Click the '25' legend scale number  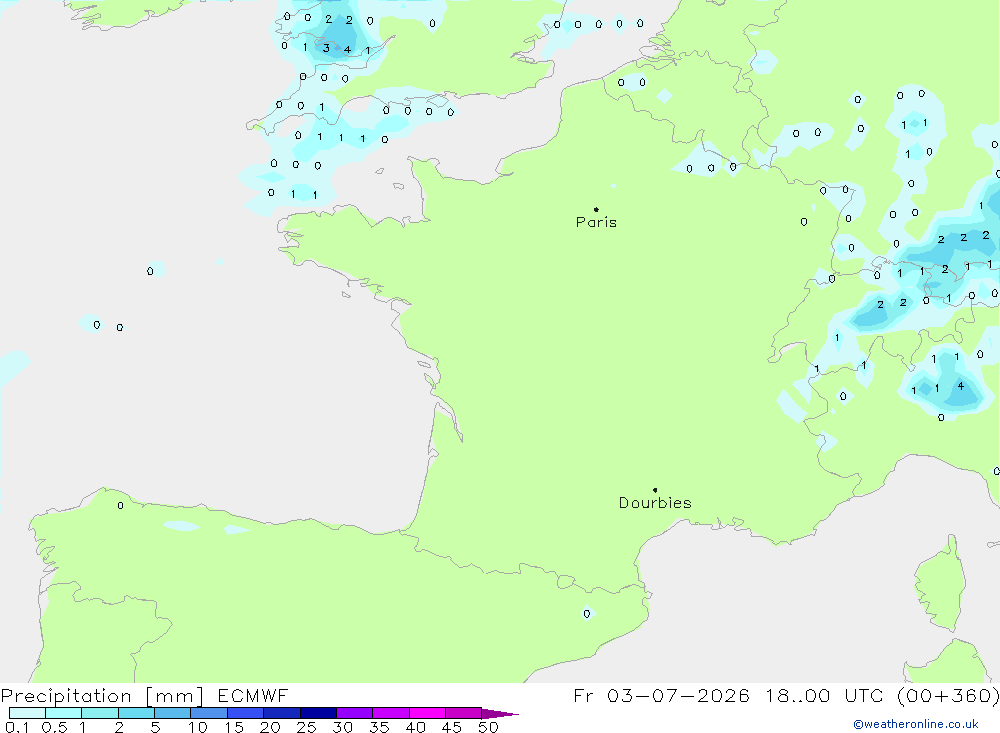click(306, 727)
